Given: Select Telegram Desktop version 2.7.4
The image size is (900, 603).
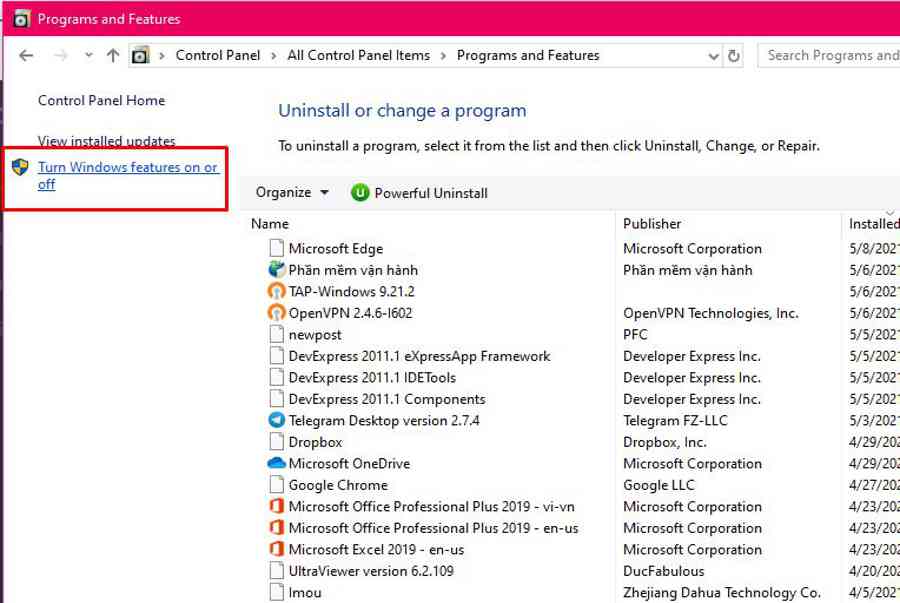Looking at the screenshot, I should pyautogui.click(x=384, y=421).
